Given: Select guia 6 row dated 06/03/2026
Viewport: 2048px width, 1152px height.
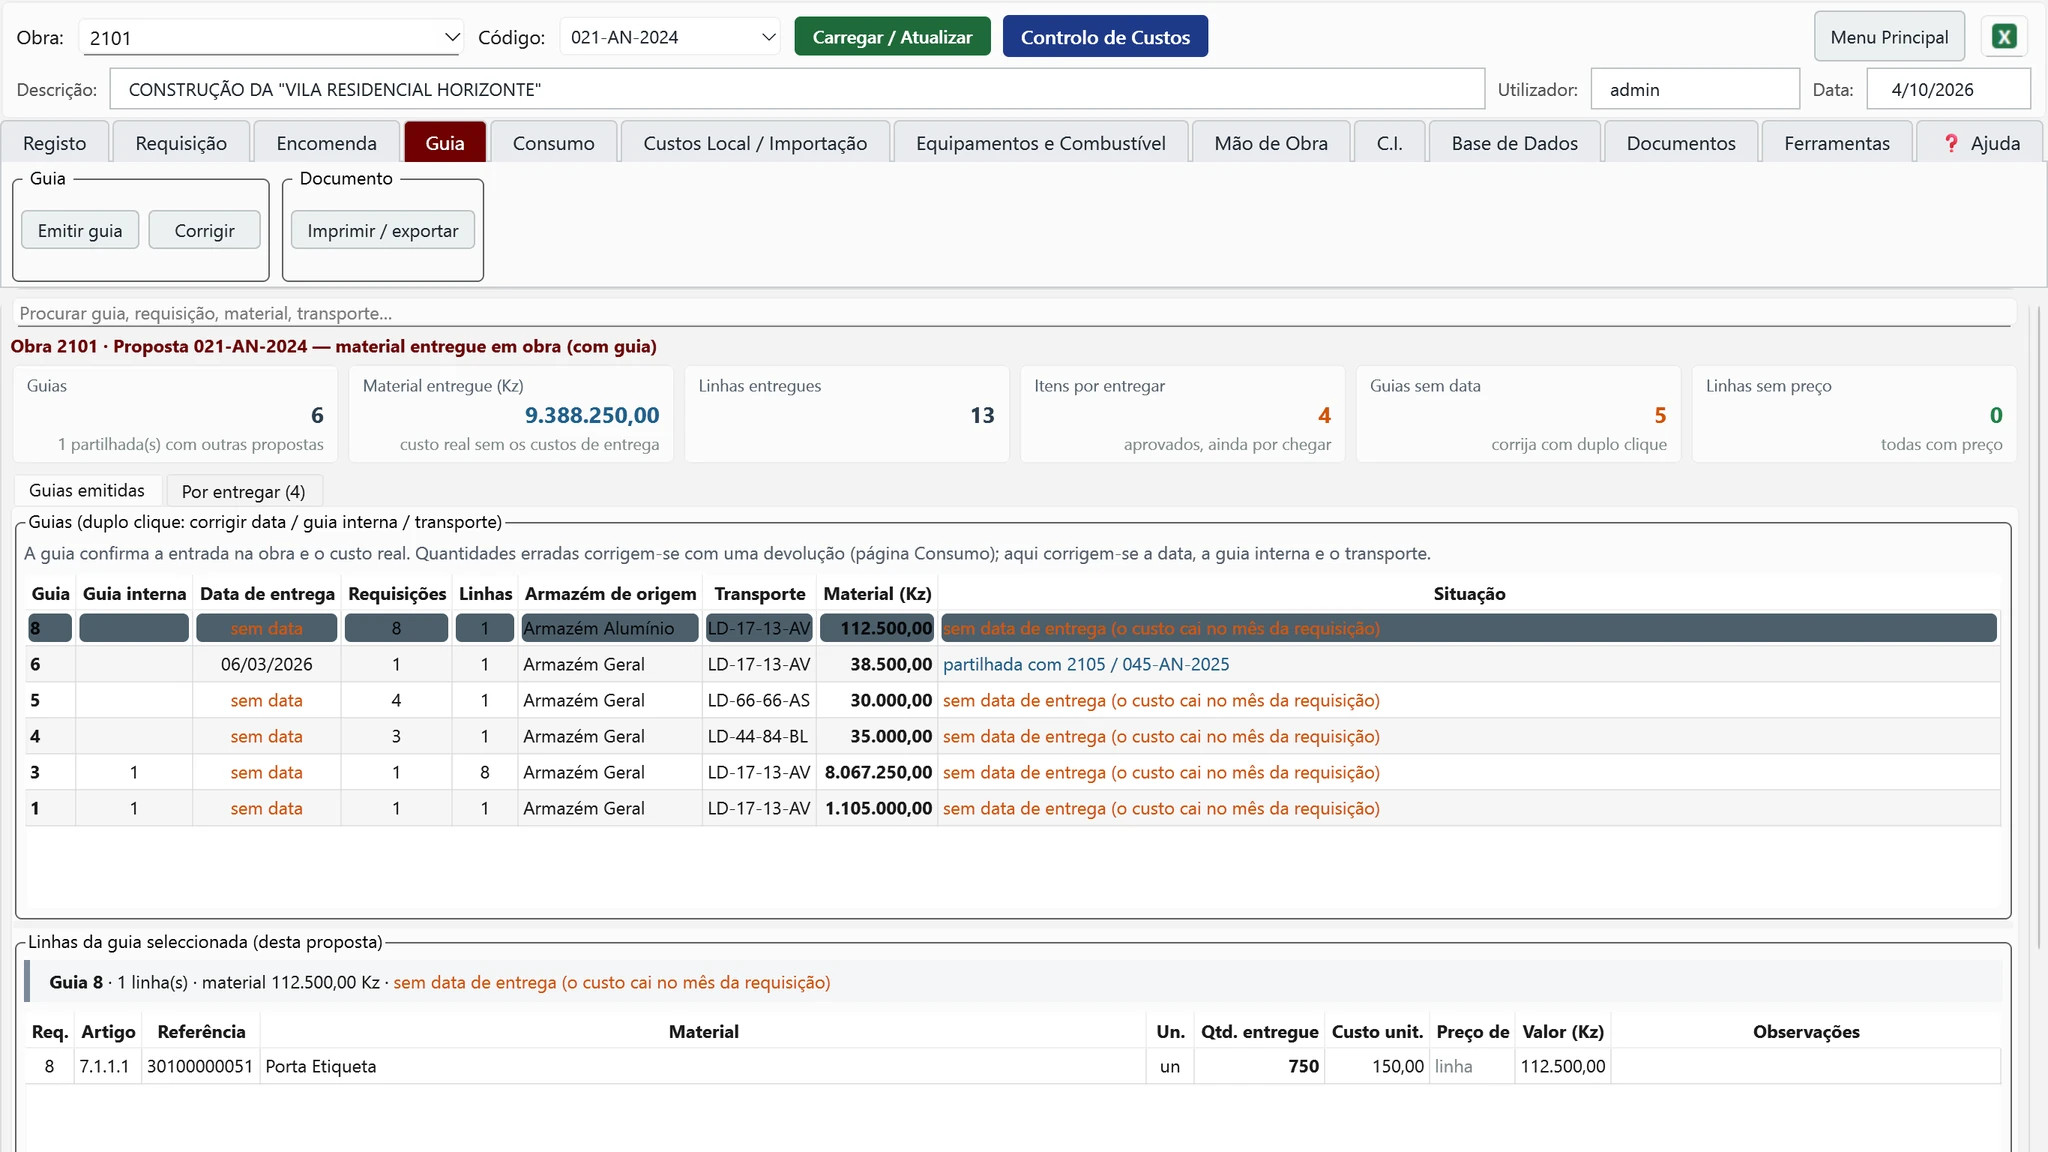Looking at the screenshot, I should [x=1012, y=664].
